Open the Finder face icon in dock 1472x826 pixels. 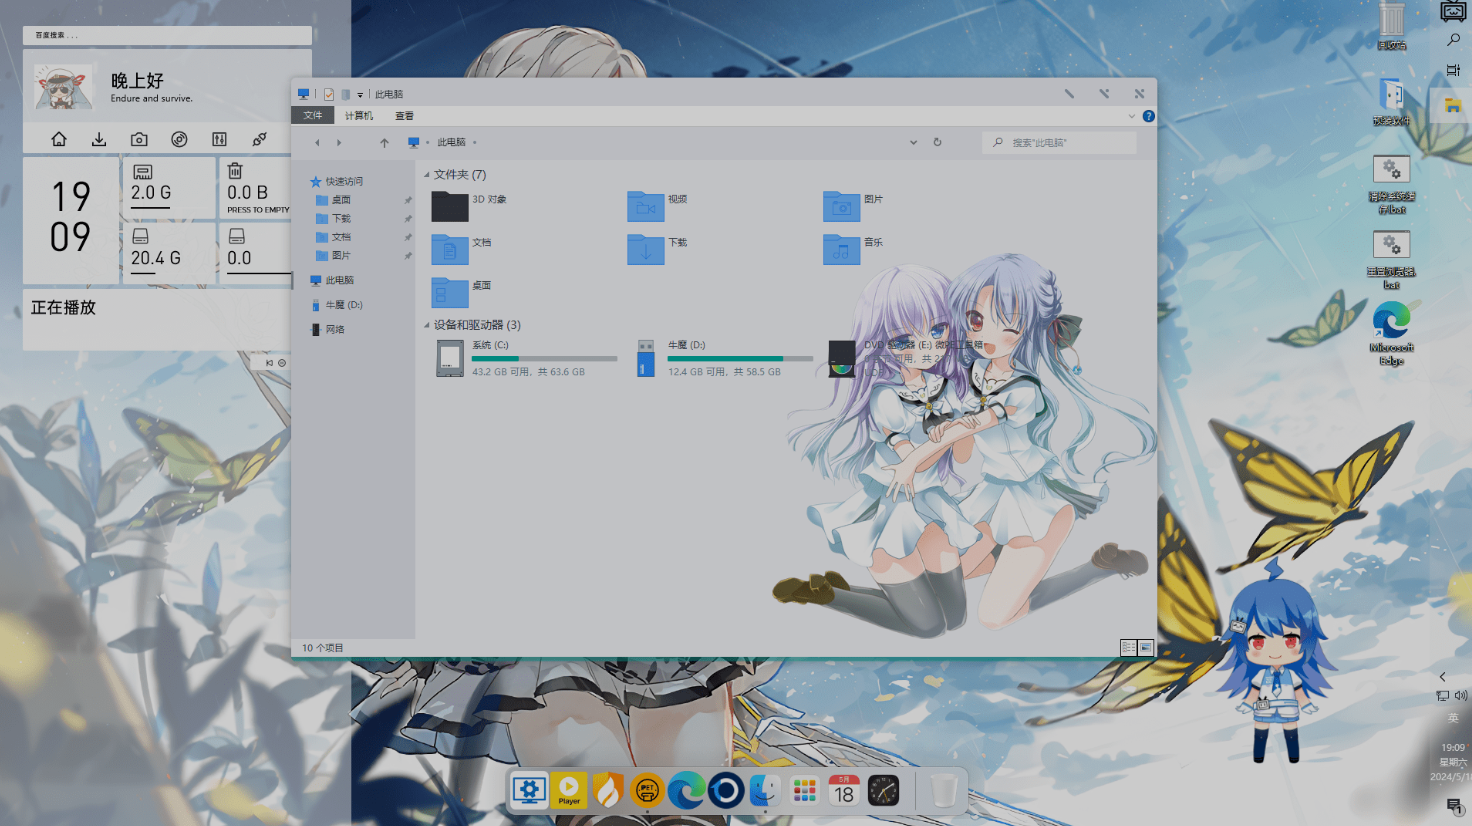pyautogui.click(x=765, y=791)
